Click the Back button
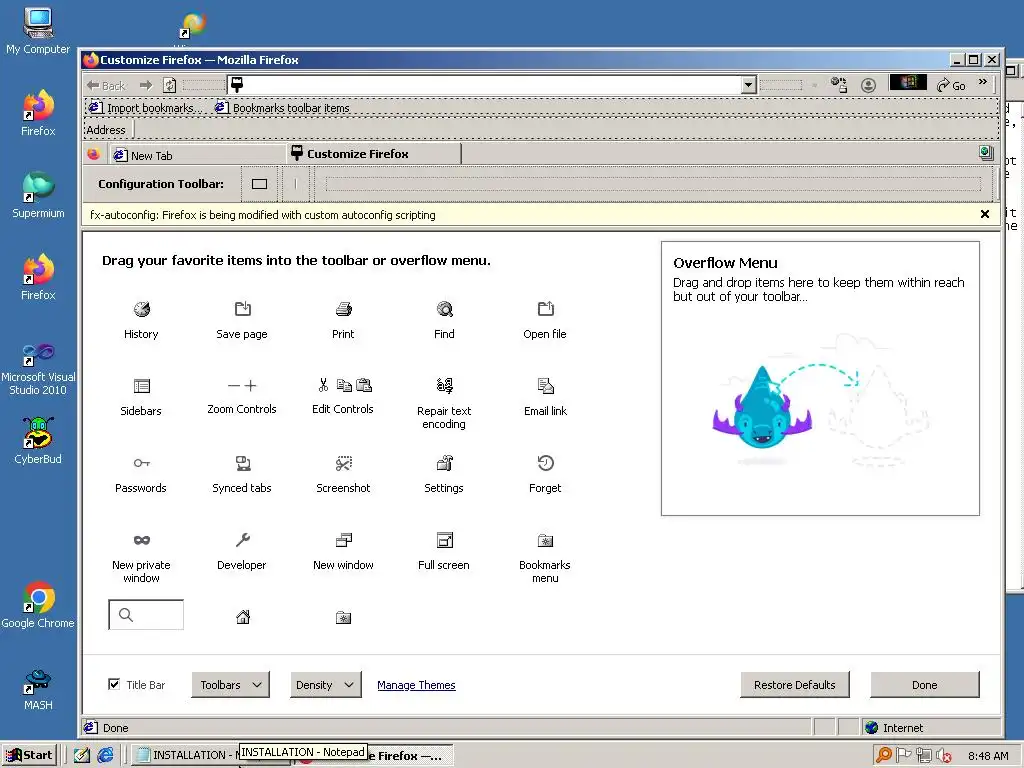The height and width of the screenshot is (768, 1024). (106, 85)
